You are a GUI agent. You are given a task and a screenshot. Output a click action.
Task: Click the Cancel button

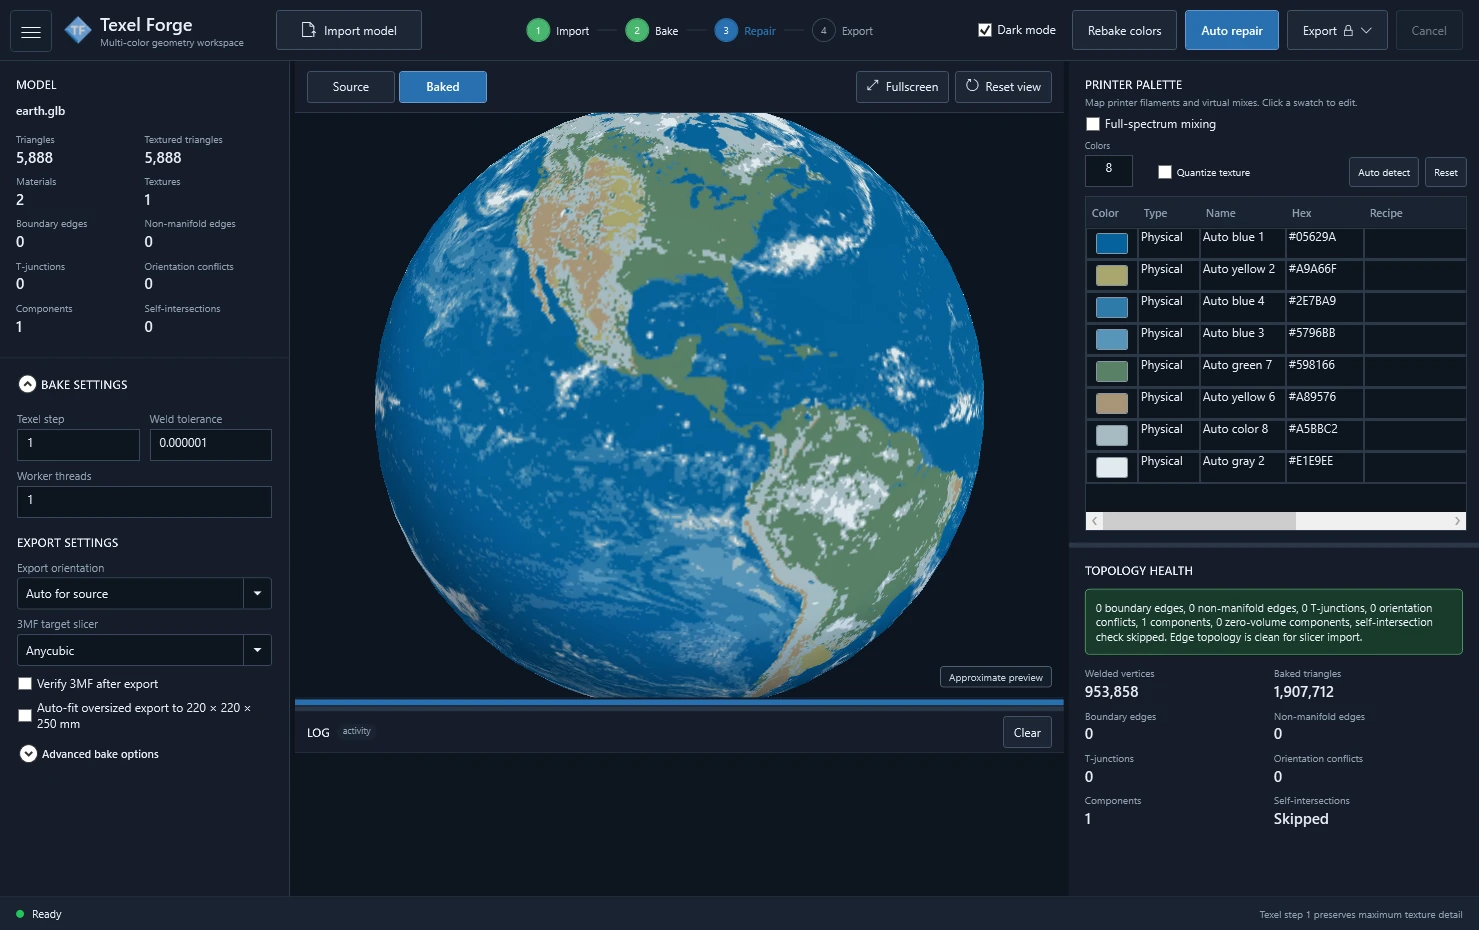pyautogui.click(x=1429, y=31)
